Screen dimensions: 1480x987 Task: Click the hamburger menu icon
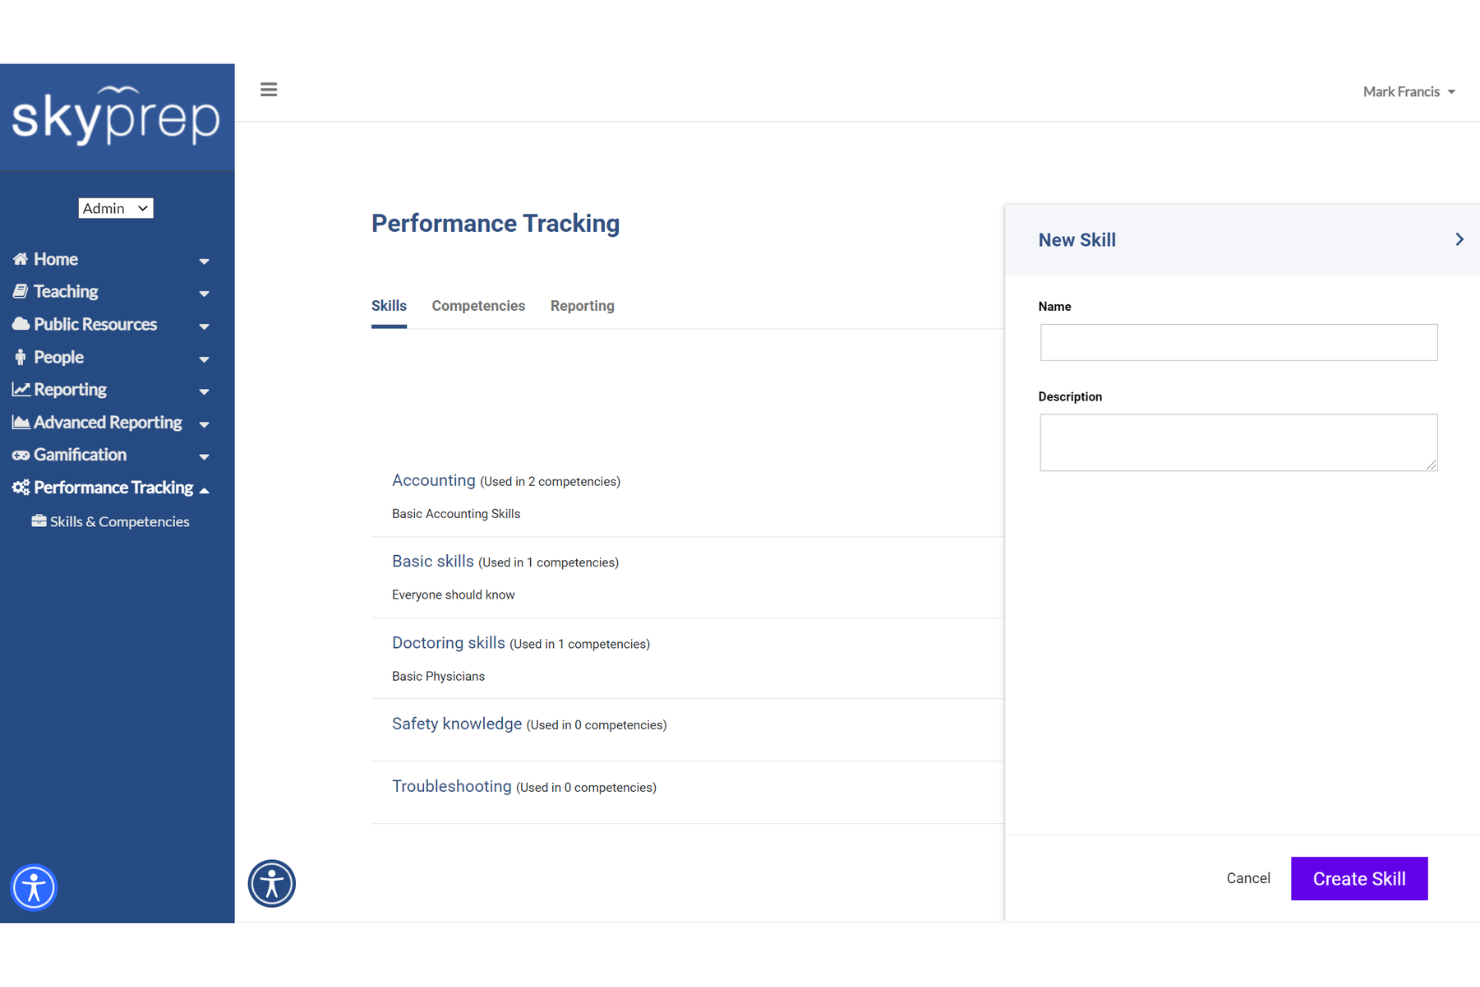pos(268,89)
